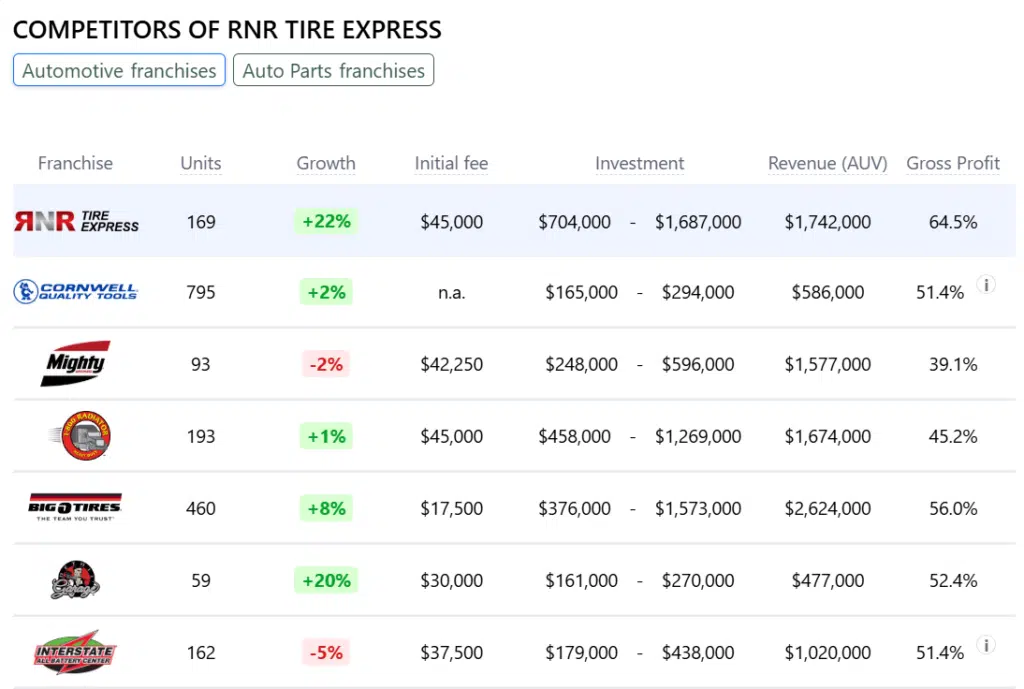Open the Cornwell Quality Tools logo

click(x=76, y=292)
